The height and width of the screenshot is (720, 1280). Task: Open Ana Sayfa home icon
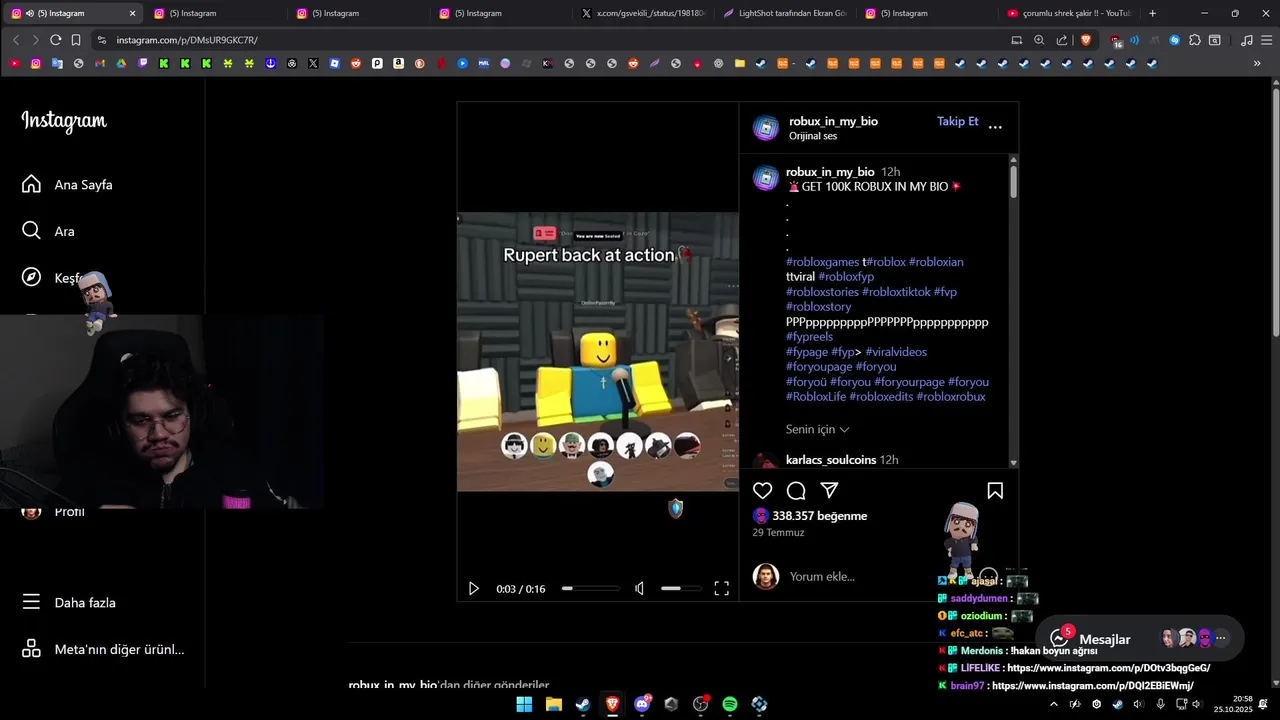[x=31, y=184]
